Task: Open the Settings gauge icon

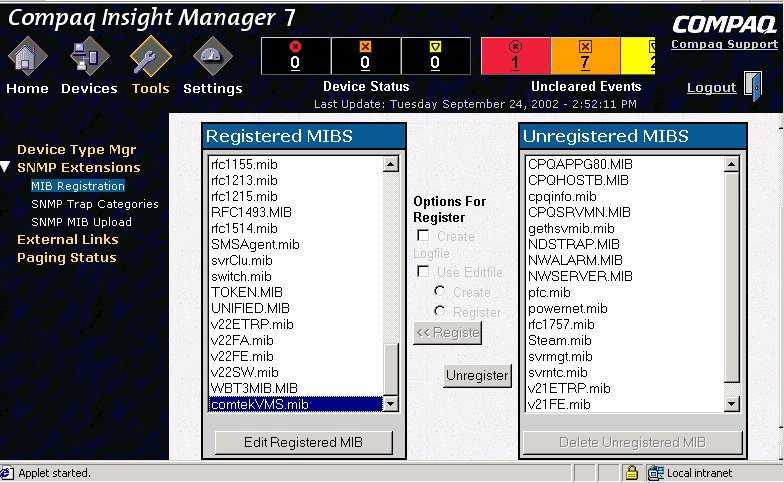Action: [212, 58]
